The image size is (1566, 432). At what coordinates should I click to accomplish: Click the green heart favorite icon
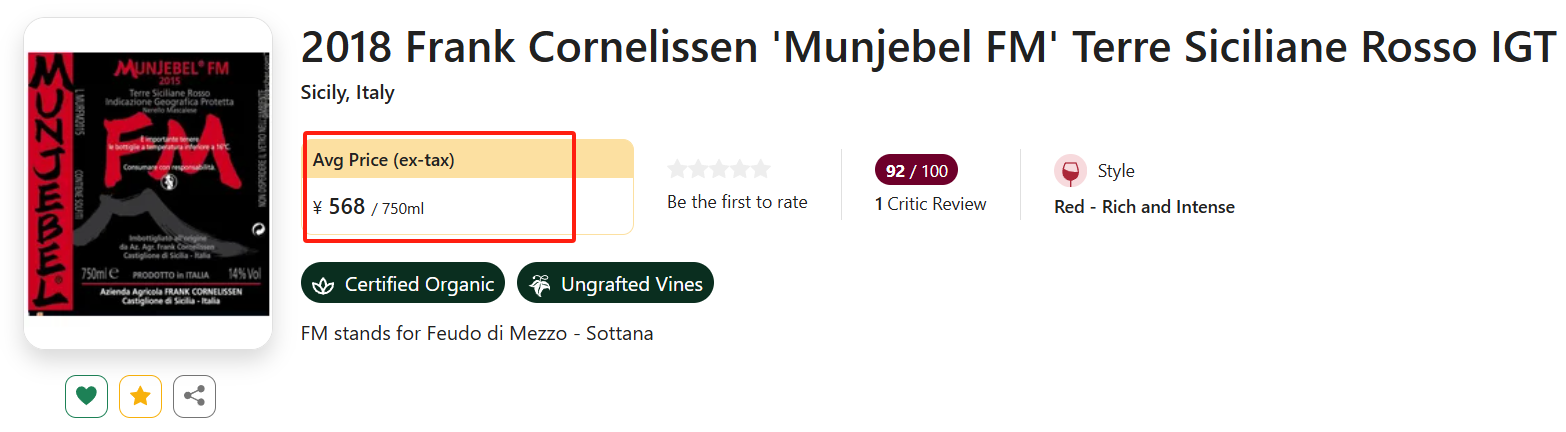[x=86, y=396]
